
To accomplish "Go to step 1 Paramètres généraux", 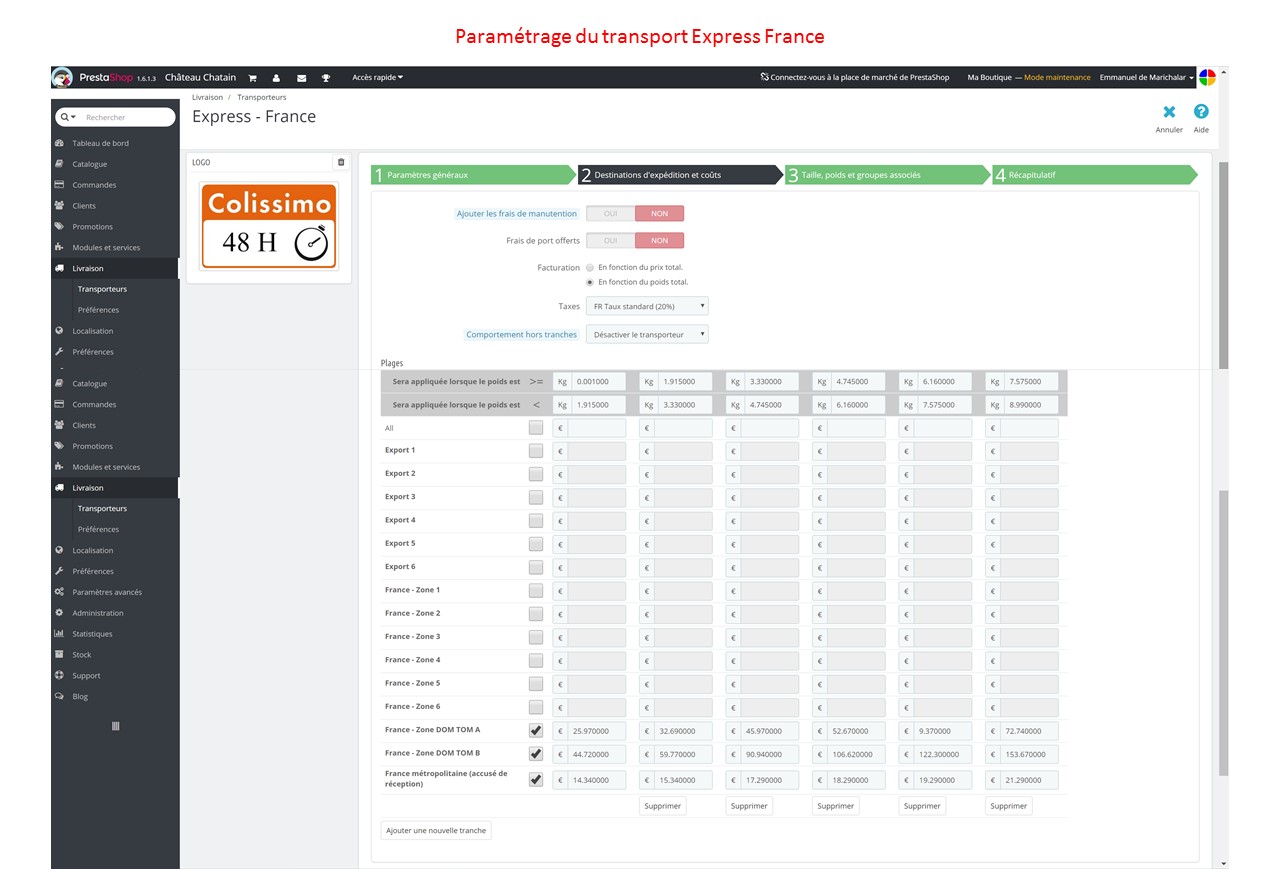I will point(474,175).
